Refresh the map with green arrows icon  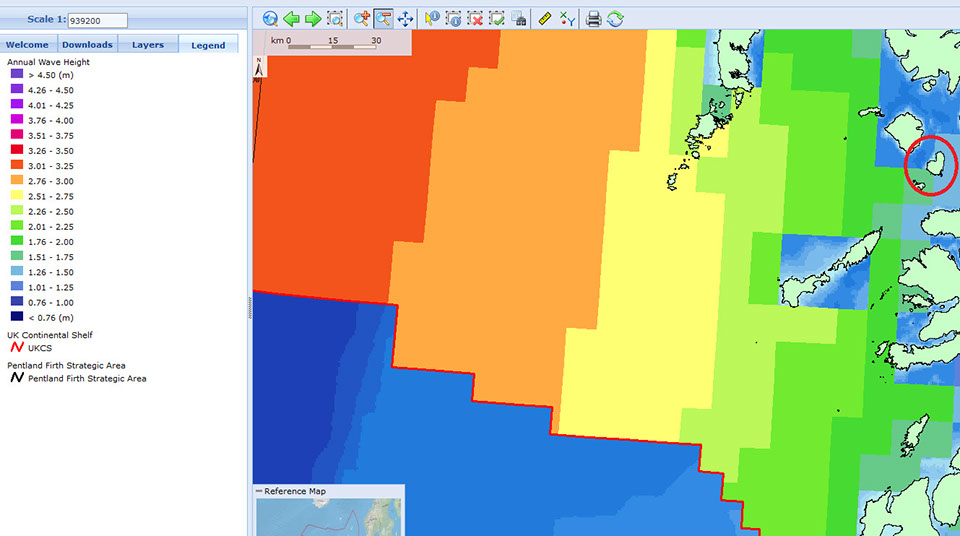click(x=614, y=18)
